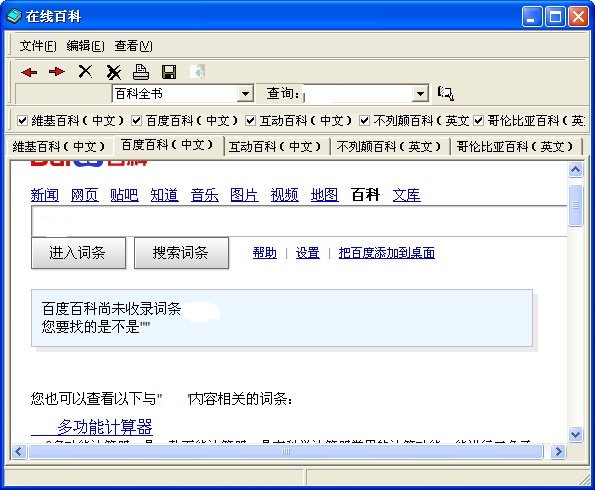595x490 pixels.
Task: Switch to the 互动百科（中文）tab
Action: coord(275,146)
